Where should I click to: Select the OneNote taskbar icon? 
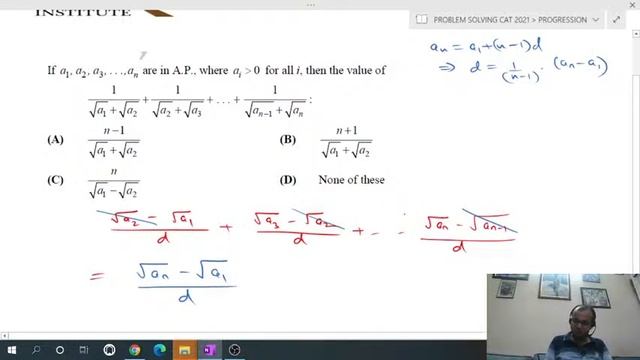coord(209,350)
